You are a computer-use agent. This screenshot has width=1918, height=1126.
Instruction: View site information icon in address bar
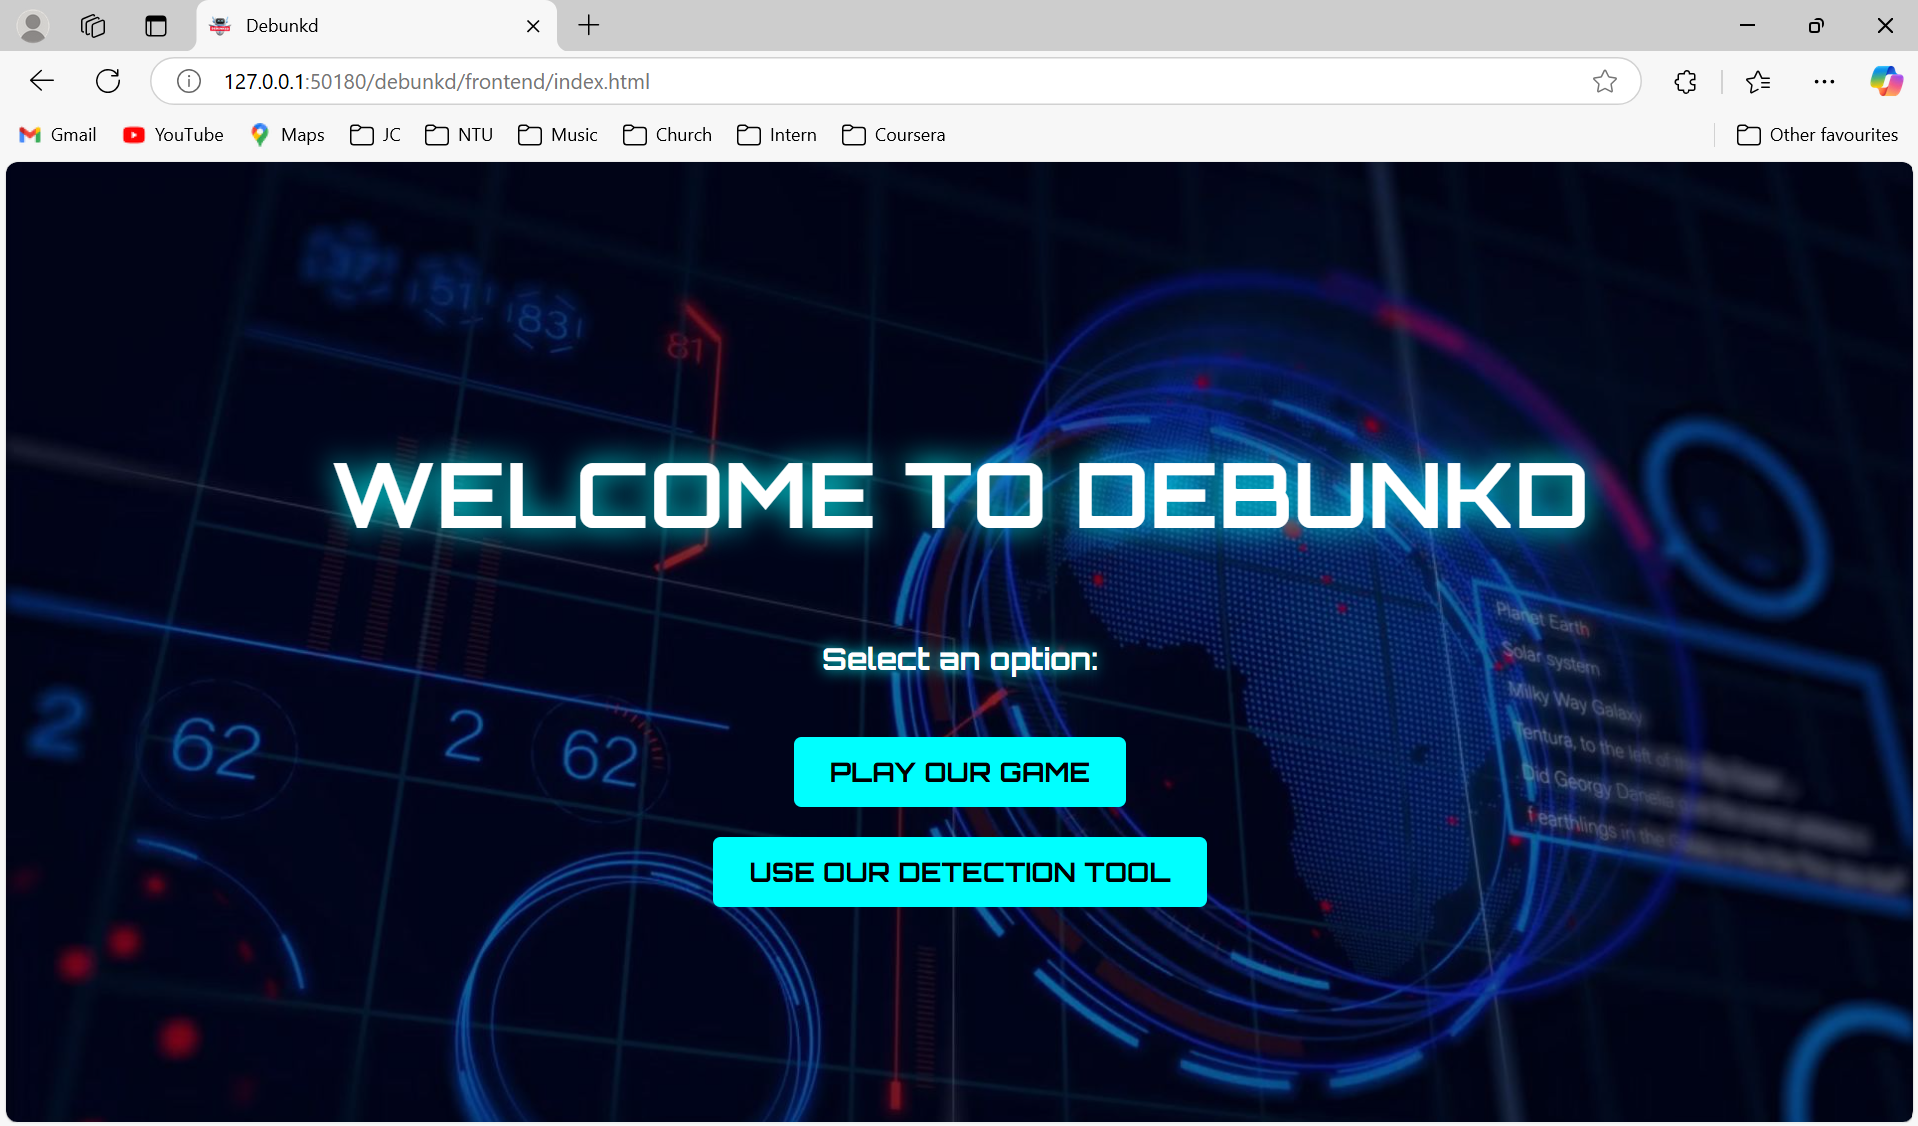189,81
